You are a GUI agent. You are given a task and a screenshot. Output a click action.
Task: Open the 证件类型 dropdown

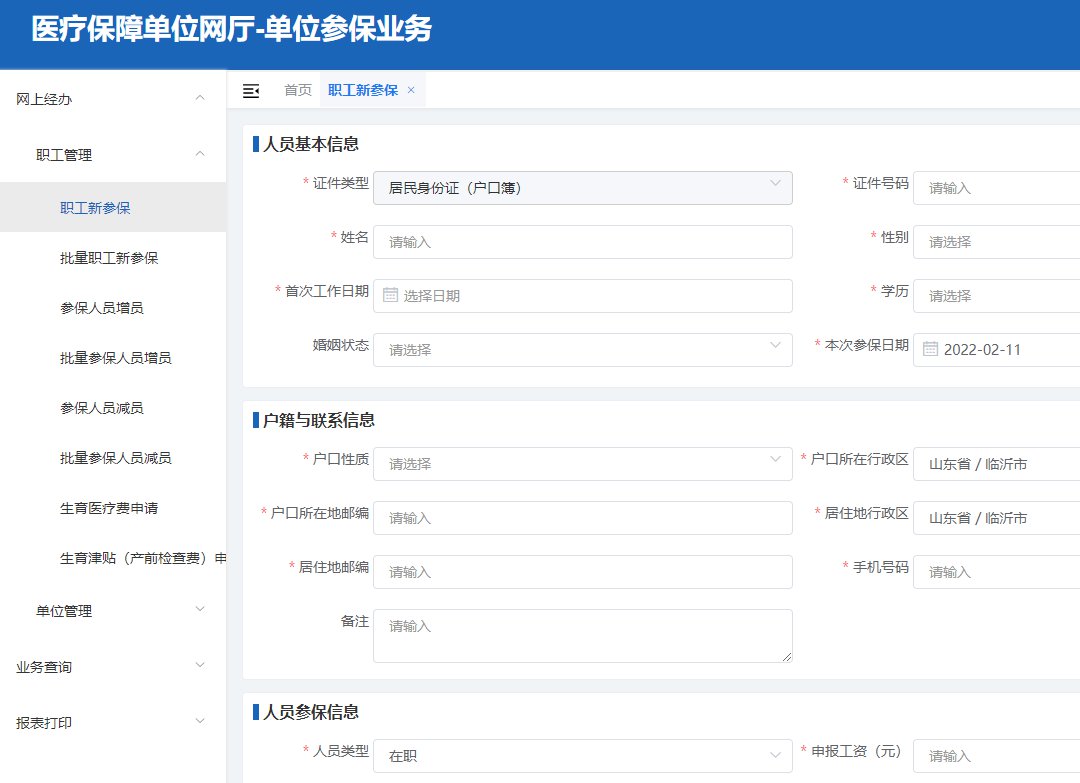click(x=582, y=188)
